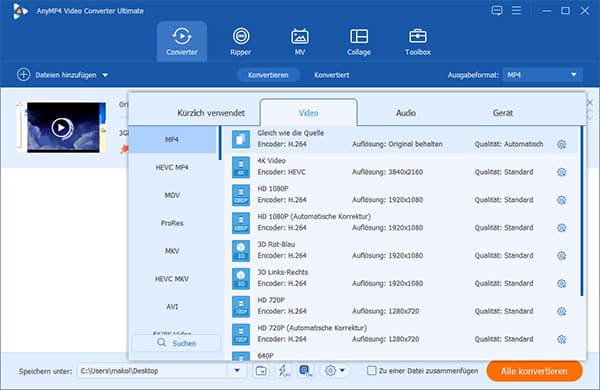Open settings gear for HD 720P (Automatische Korrektur)
This screenshot has width=600, height=390.
pos(561,339)
